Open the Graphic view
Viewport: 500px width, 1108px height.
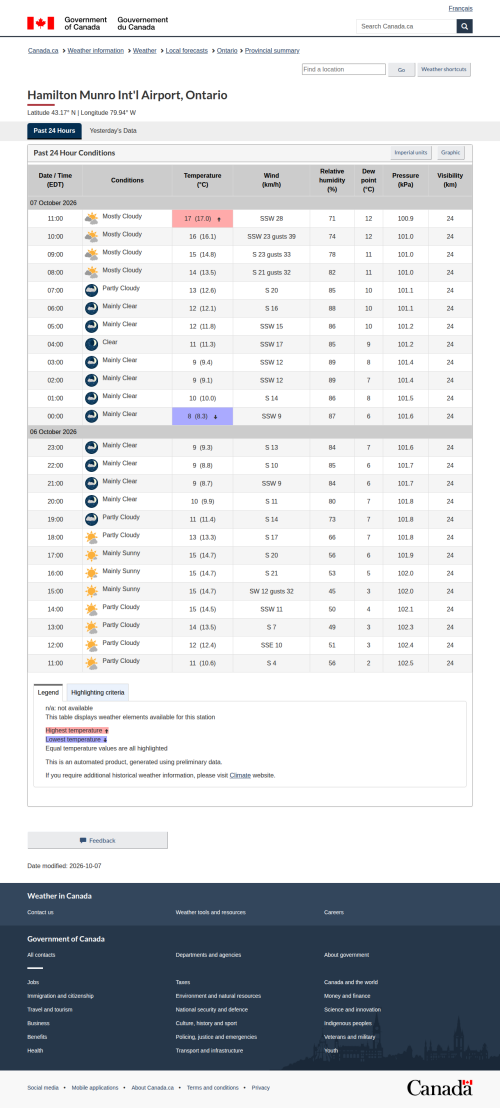pyautogui.click(x=451, y=153)
